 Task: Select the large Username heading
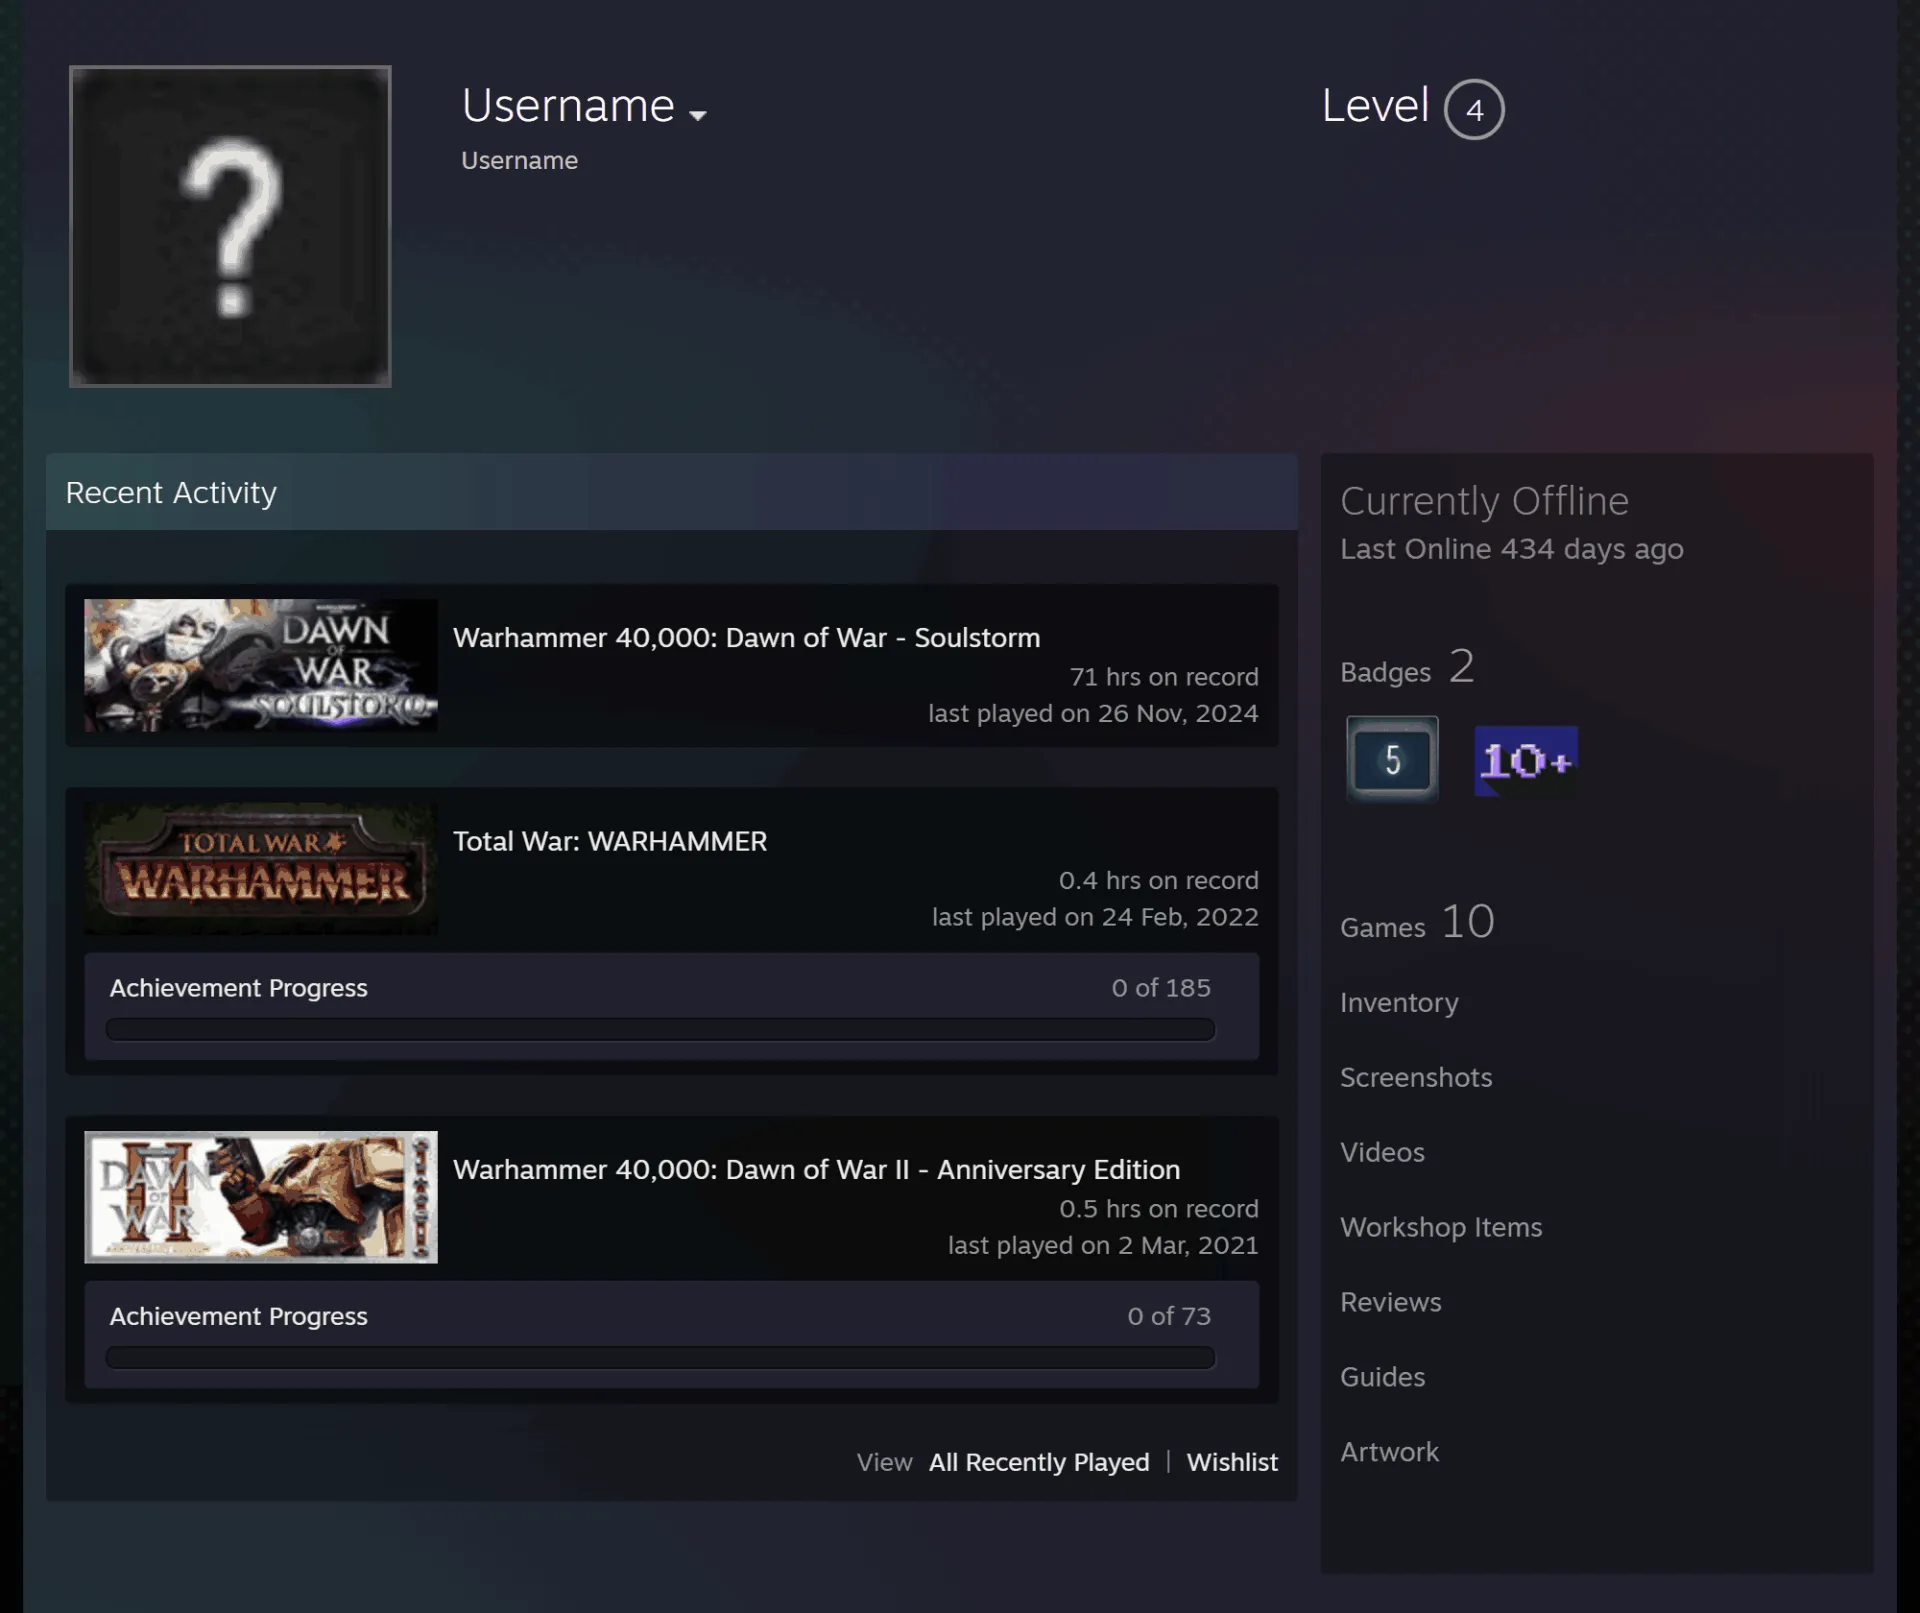click(x=568, y=106)
